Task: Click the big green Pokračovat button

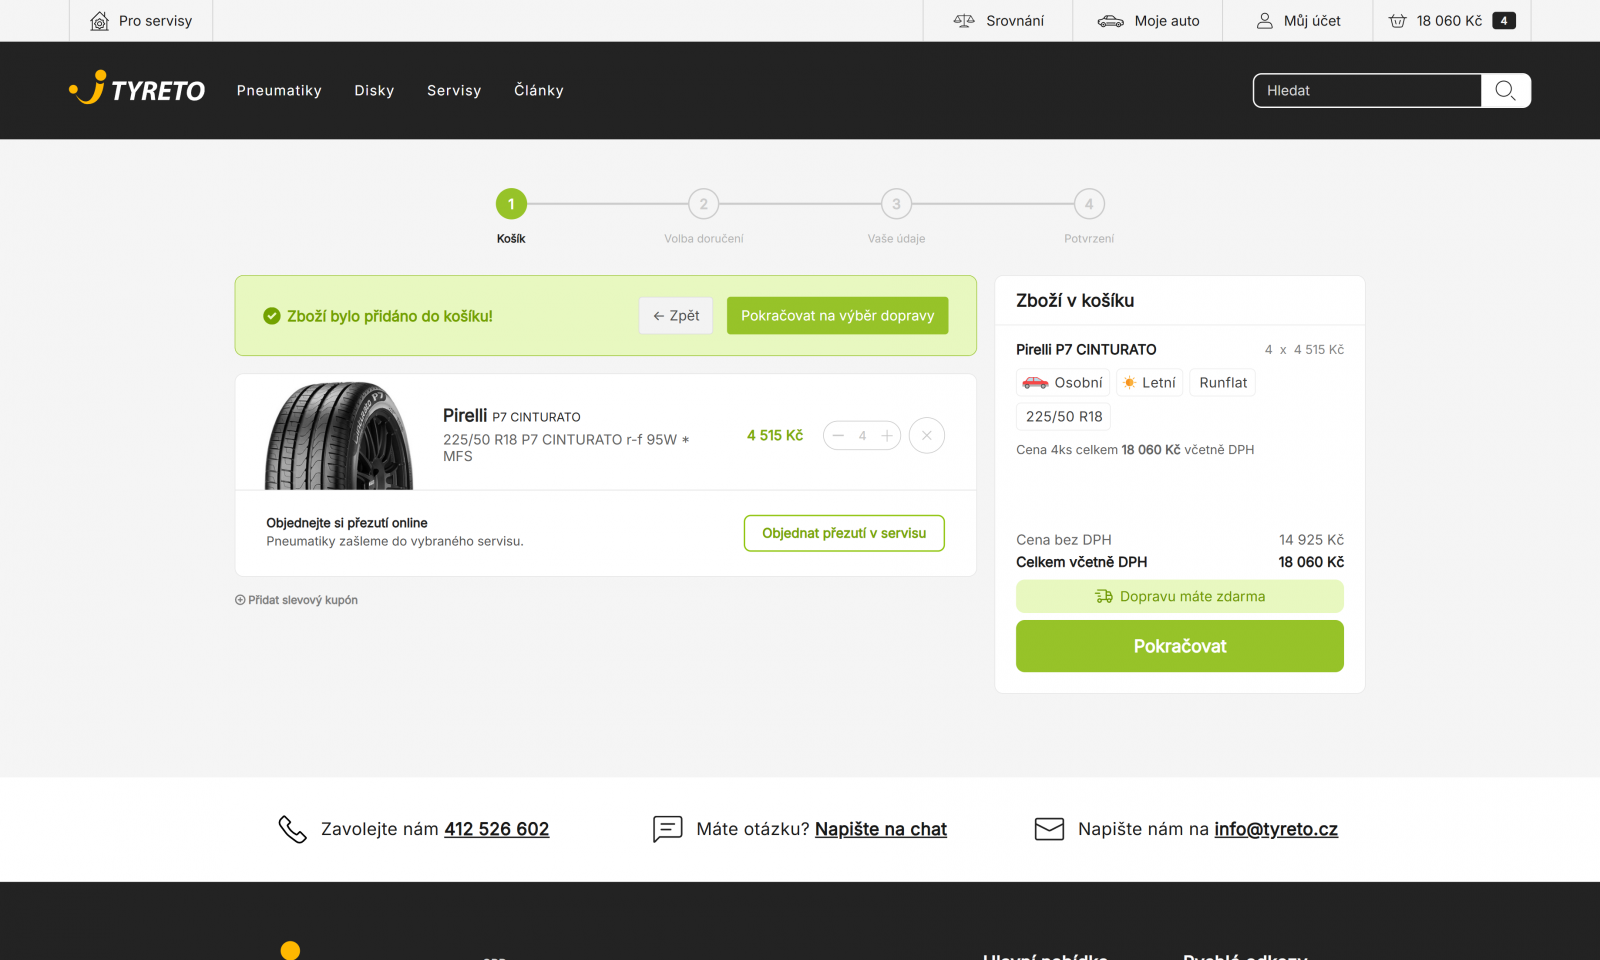Action: point(1180,646)
